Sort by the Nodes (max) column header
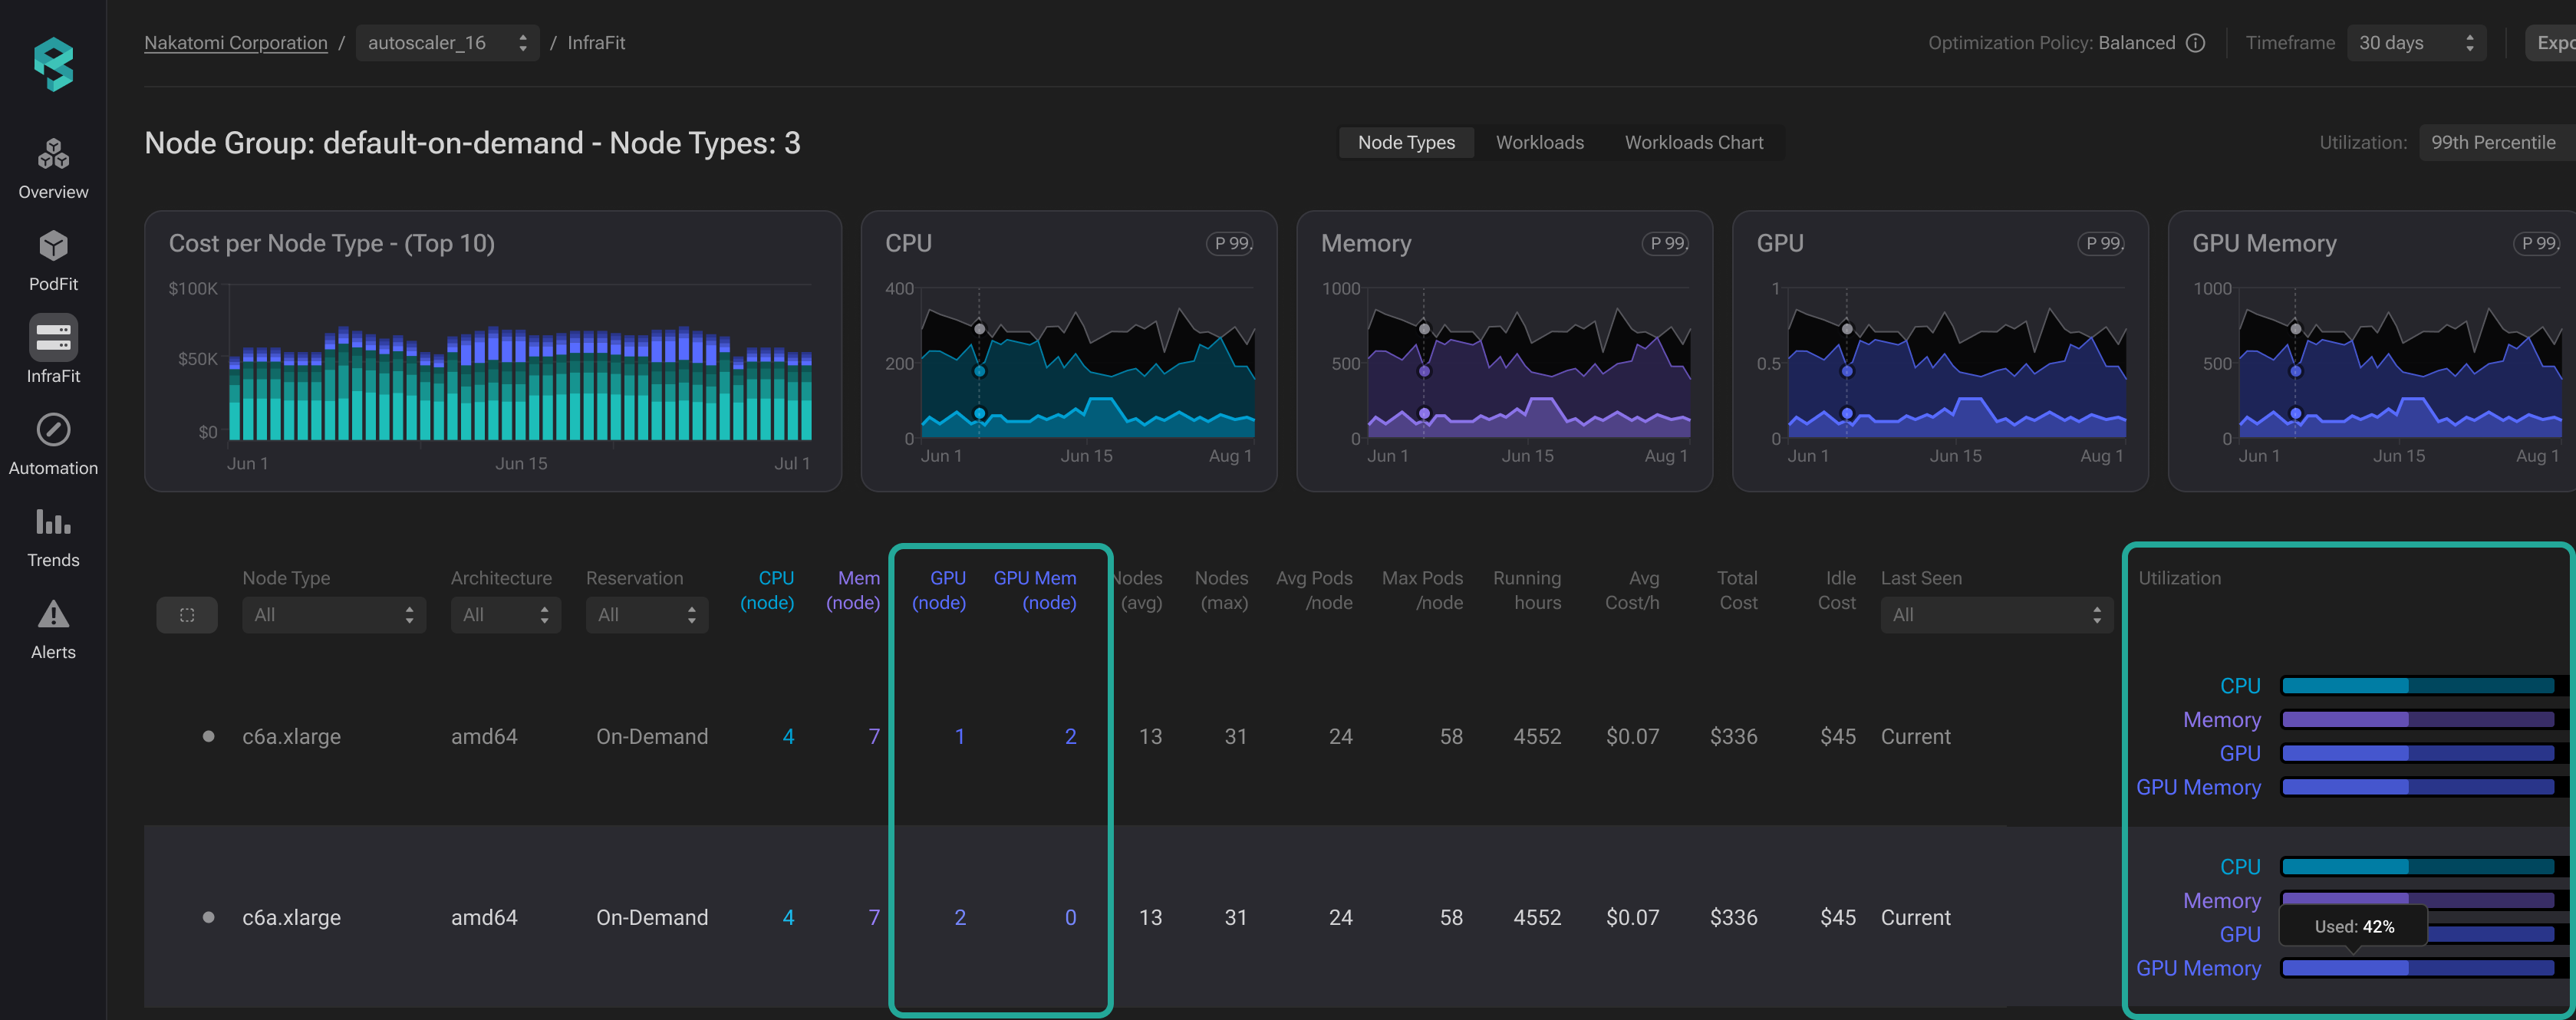The height and width of the screenshot is (1020, 2576). [x=1221, y=590]
